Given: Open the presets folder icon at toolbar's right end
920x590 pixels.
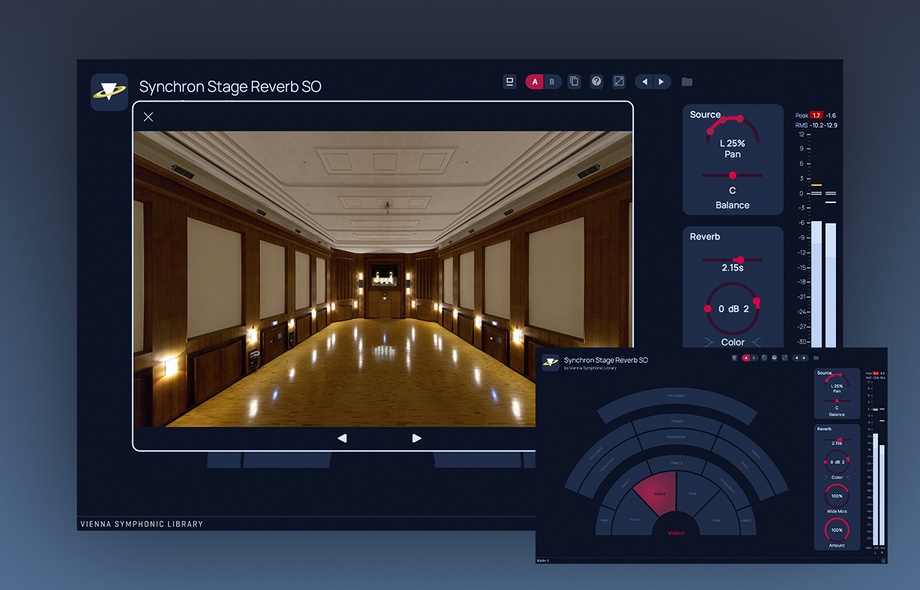Looking at the screenshot, I should click(686, 81).
